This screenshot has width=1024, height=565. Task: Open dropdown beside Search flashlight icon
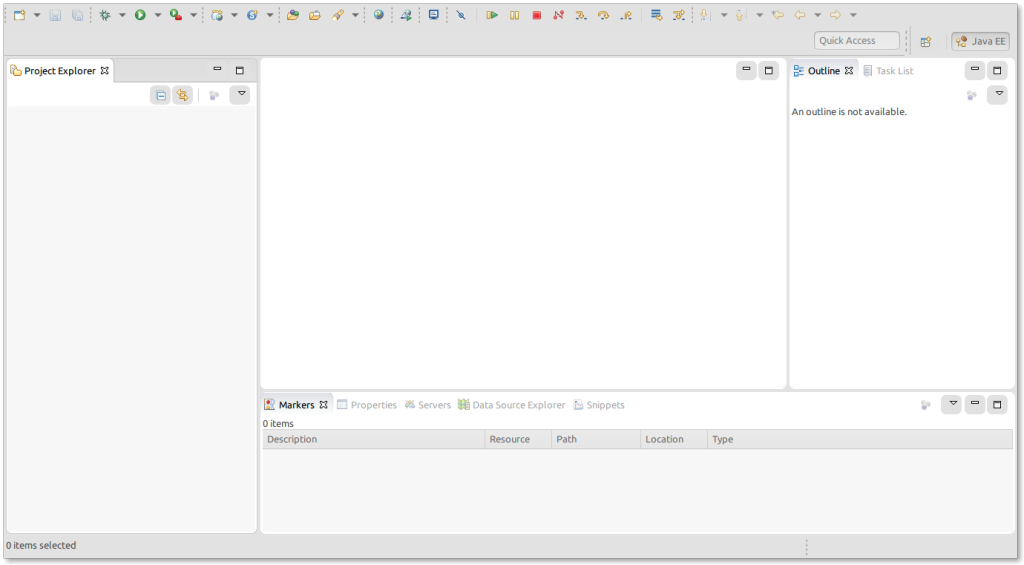coord(355,15)
